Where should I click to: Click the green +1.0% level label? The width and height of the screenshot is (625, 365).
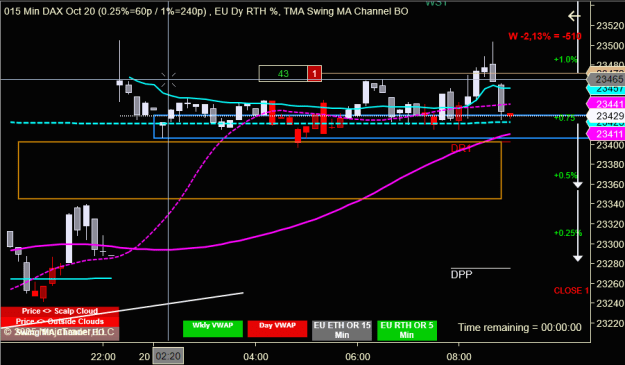[566, 60]
